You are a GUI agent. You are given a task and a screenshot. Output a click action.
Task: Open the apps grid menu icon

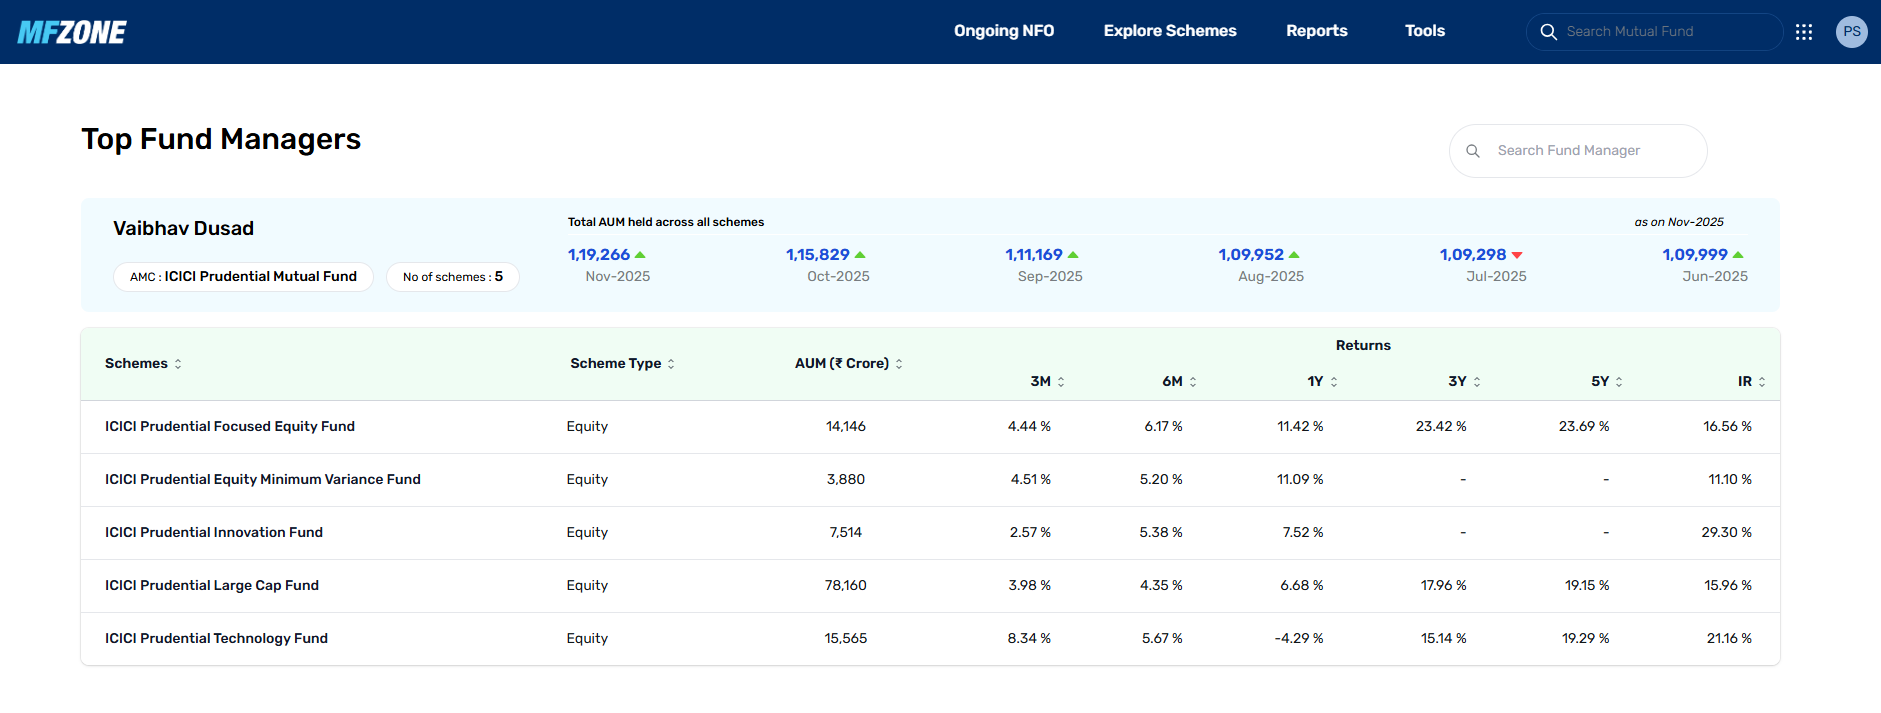click(1804, 32)
